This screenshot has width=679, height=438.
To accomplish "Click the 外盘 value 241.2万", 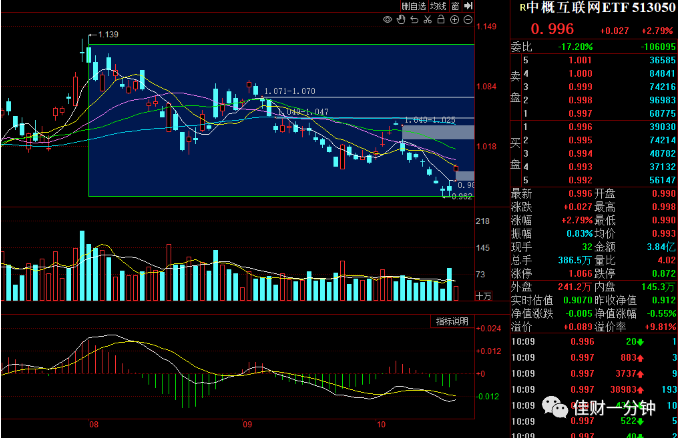I will 575,287.
